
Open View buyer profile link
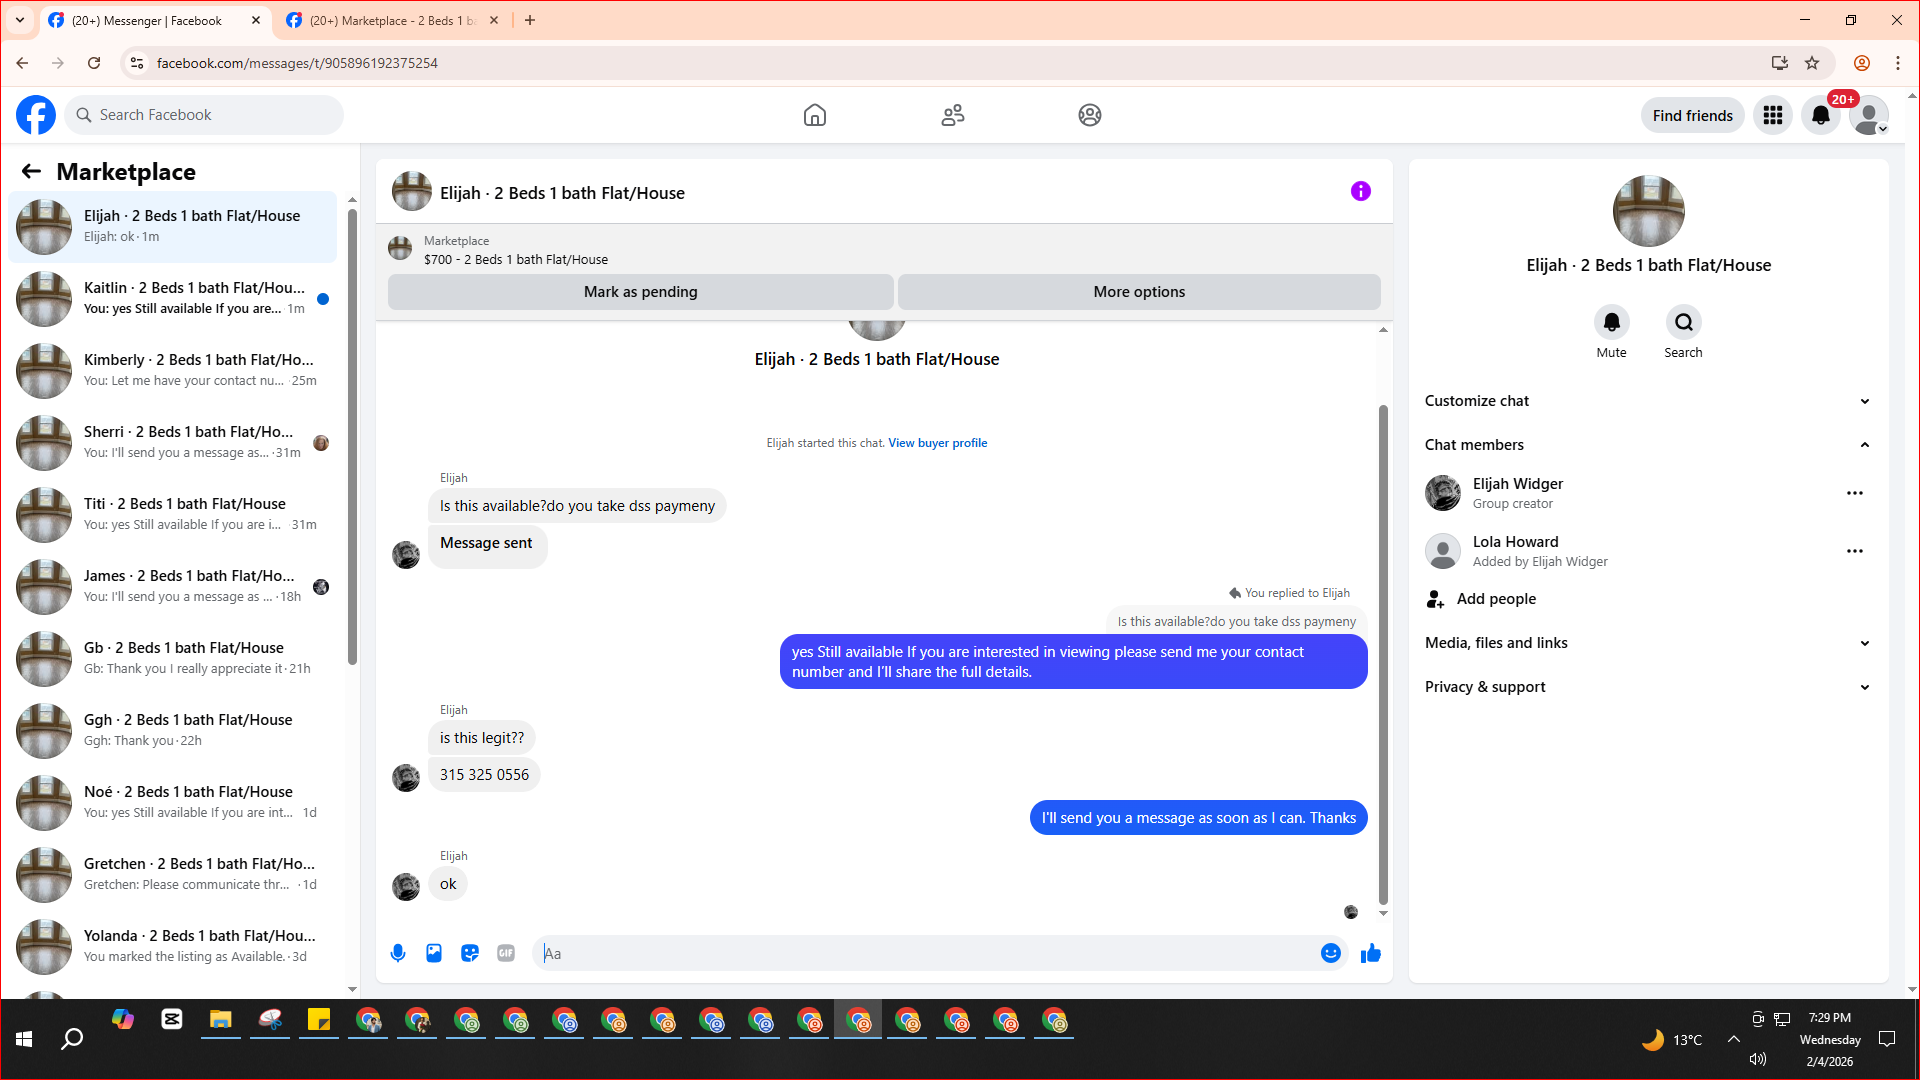(x=937, y=443)
